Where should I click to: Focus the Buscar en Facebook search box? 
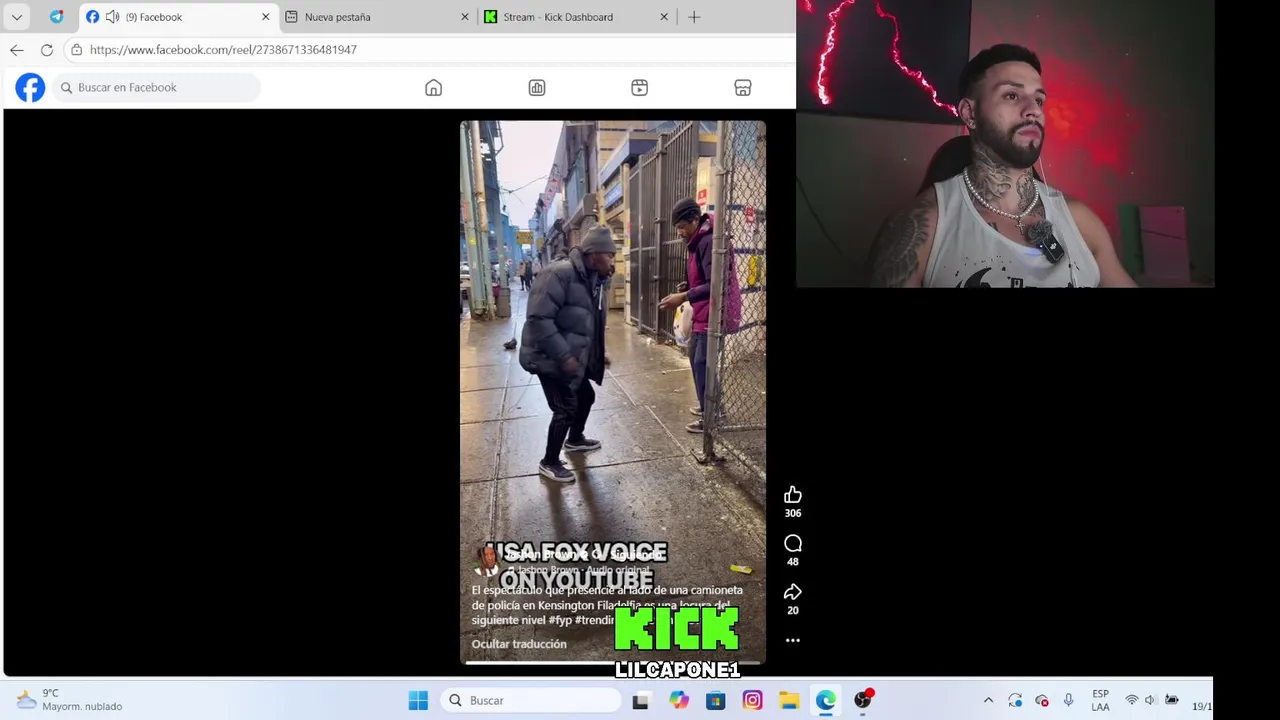(158, 88)
